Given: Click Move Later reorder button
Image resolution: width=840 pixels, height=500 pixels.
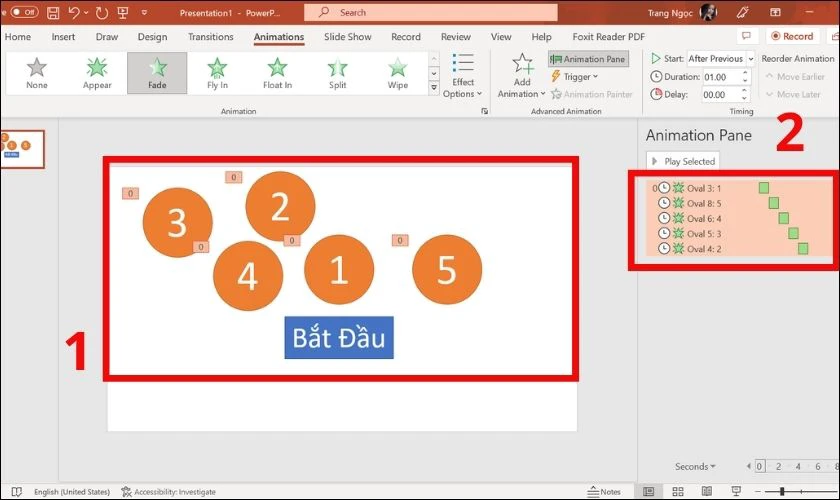Looking at the screenshot, I should pos(793,94).
